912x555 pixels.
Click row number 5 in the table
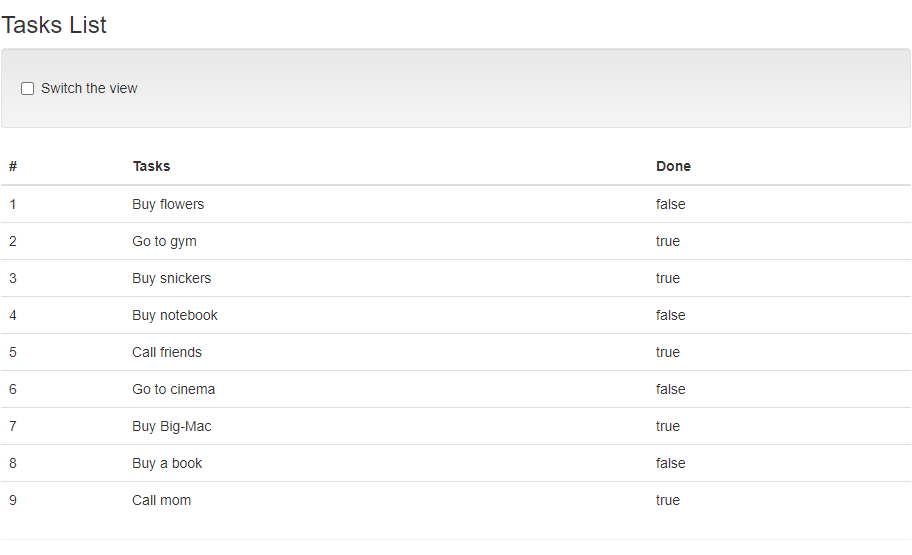(x=13, y=352)
